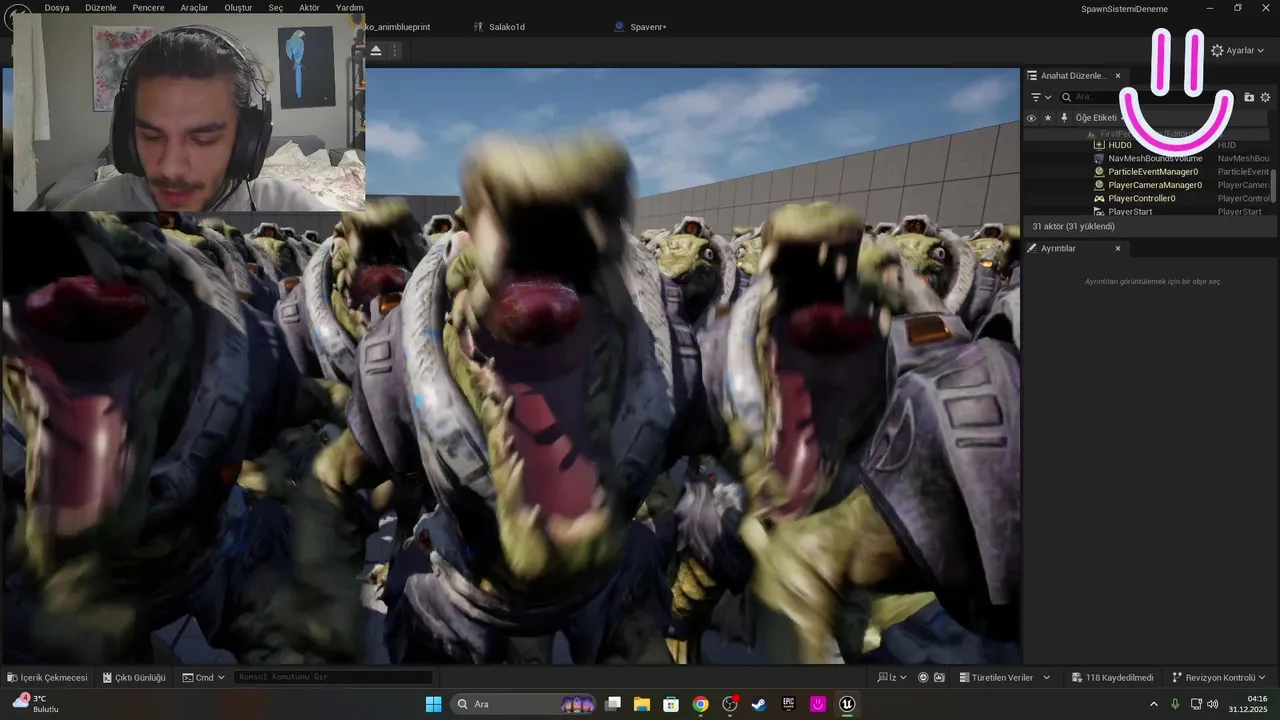1280x720 pixels.
Task: Click the PlayerCameraManager0 actor icon
Action: point(1099,185)
